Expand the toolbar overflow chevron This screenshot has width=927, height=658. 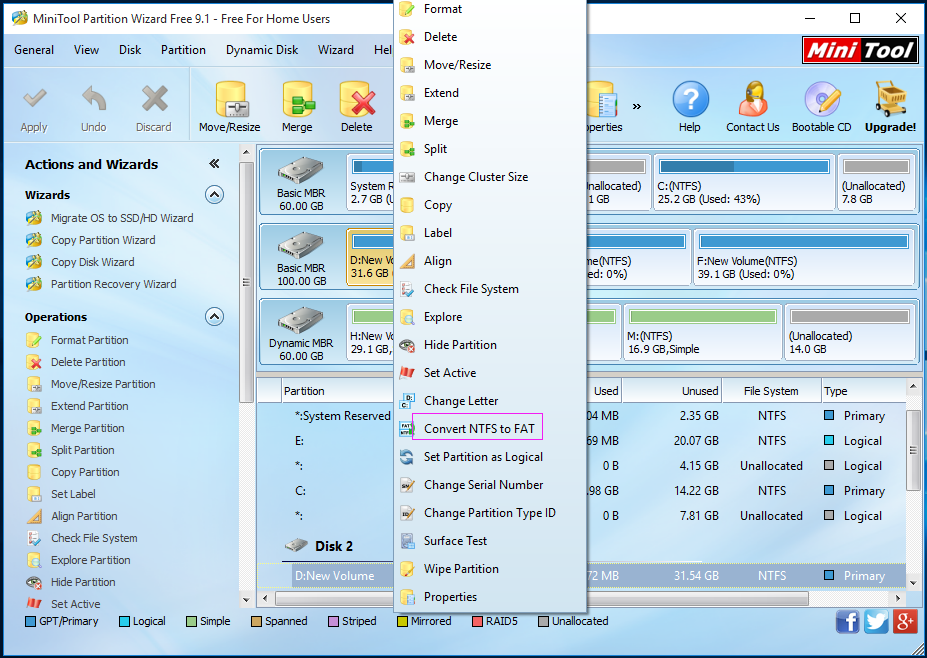click(x=637, y=106)
